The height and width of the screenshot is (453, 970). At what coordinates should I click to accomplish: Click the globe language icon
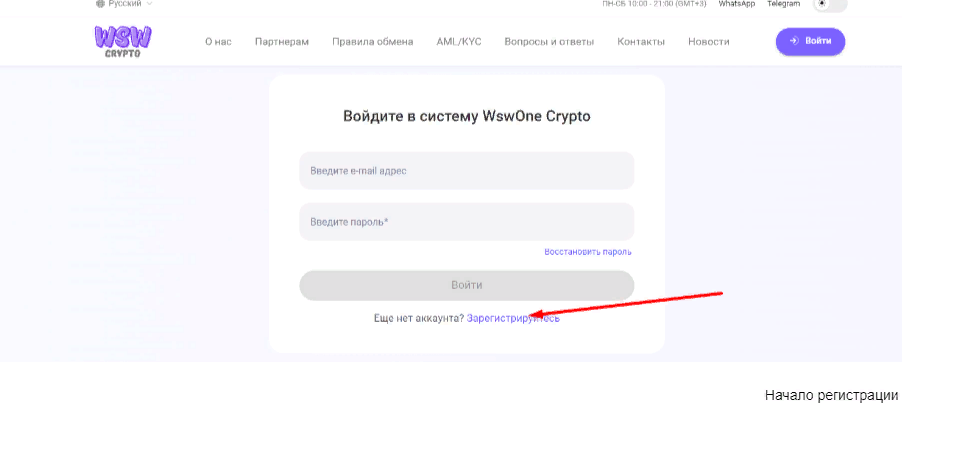click(x=100, y=4)
